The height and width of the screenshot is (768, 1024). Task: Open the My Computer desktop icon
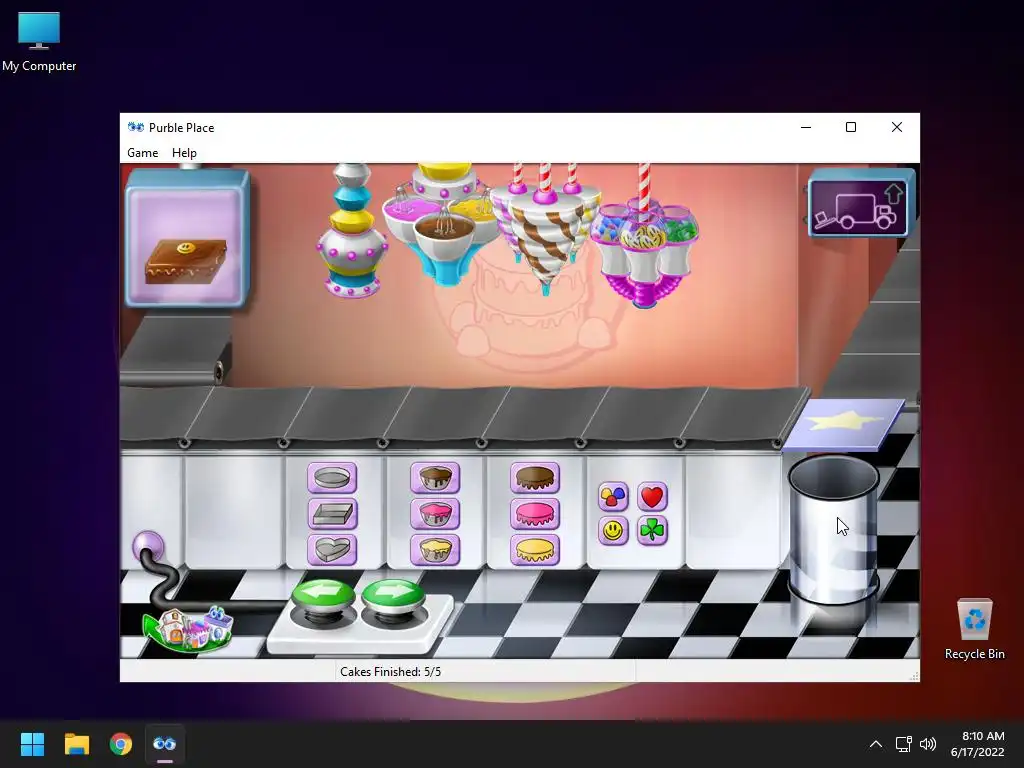click(39, 42)
